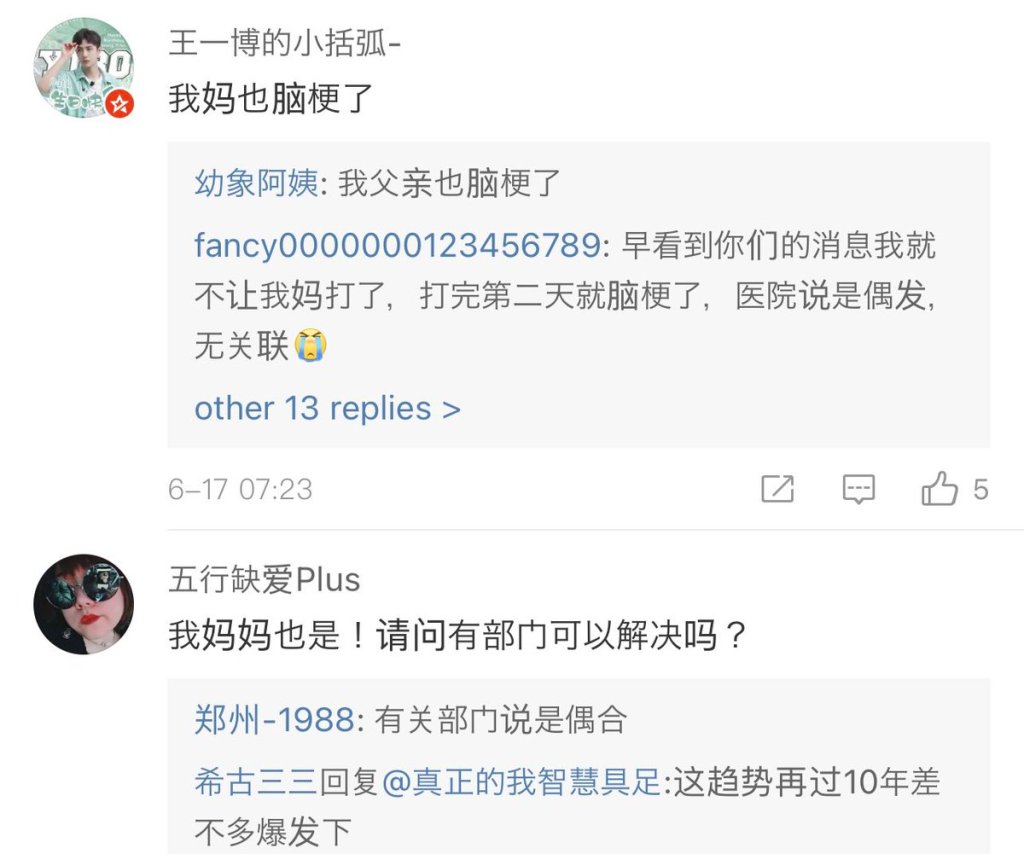
Task: Open 五行缺爱Plus profile avatar
Action: pyautogui.click(x=84, y=604)
